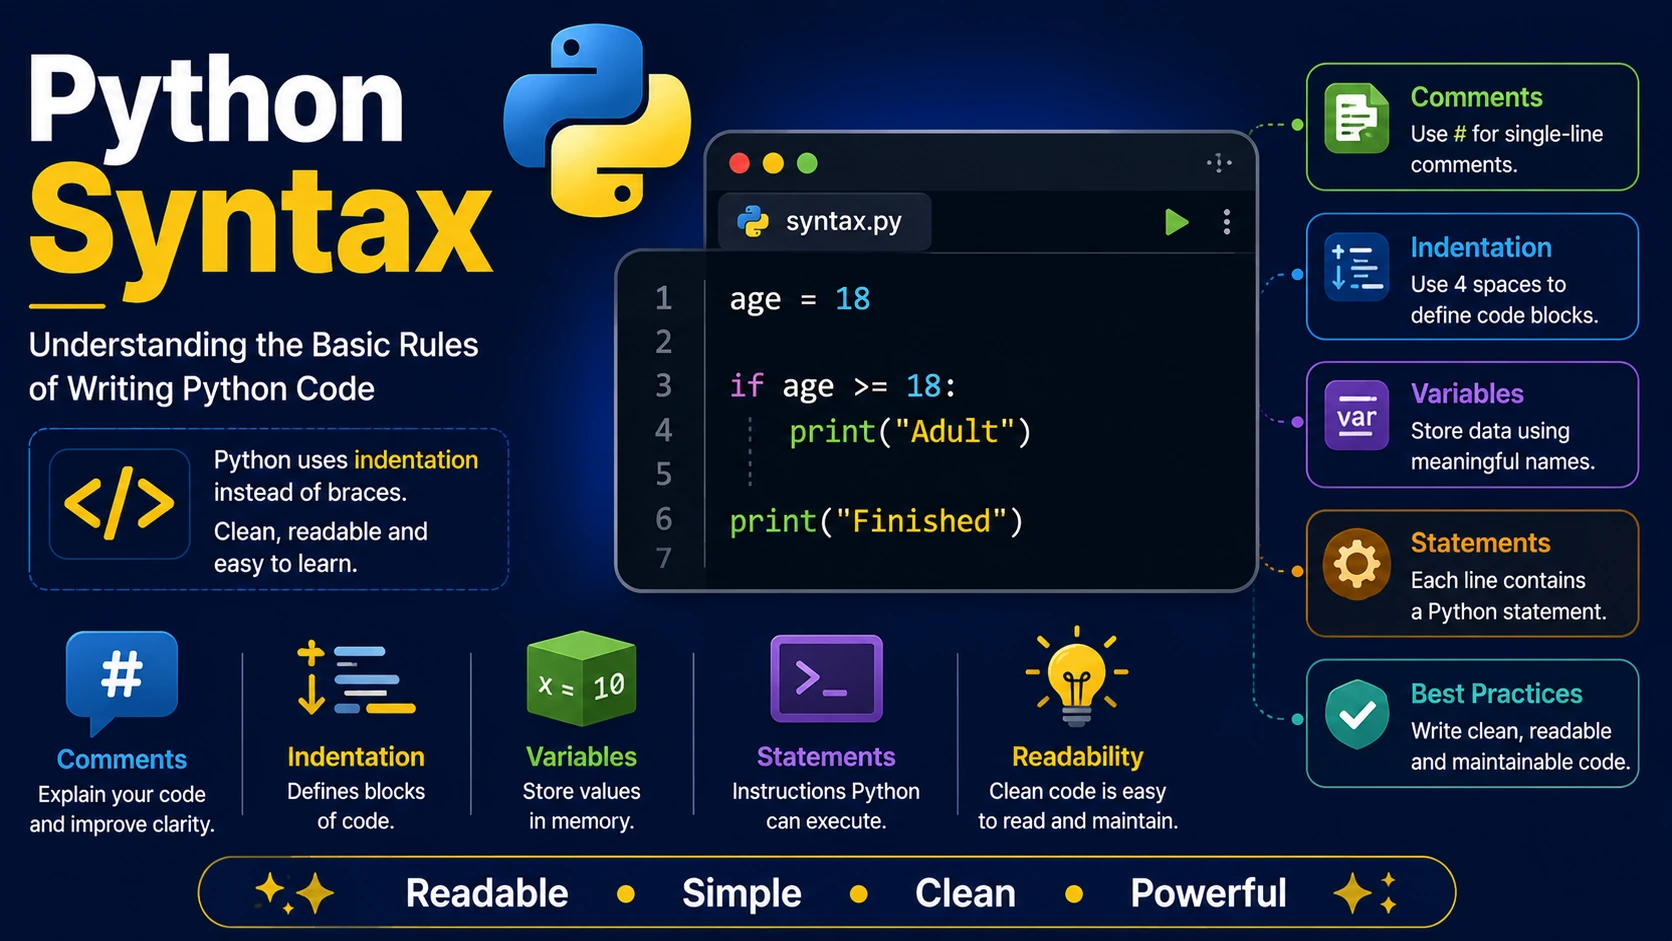Viewport: 1672px width, 941px height.
Task: Click the left sparkle stars in banner
Action: (x=295, y=892)
